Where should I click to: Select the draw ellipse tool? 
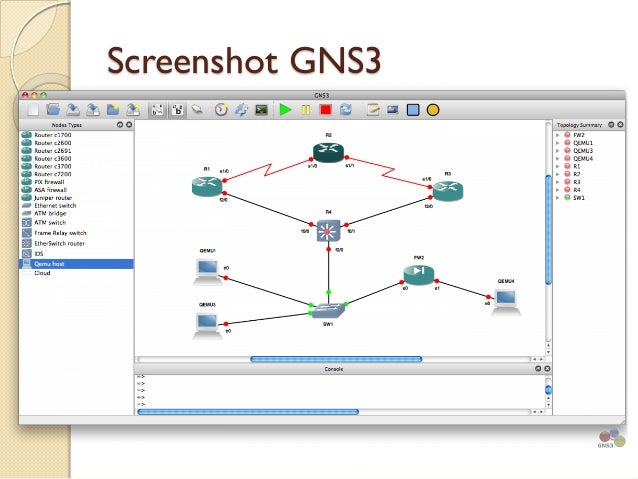pyautogui.click(x=433, y=110)
